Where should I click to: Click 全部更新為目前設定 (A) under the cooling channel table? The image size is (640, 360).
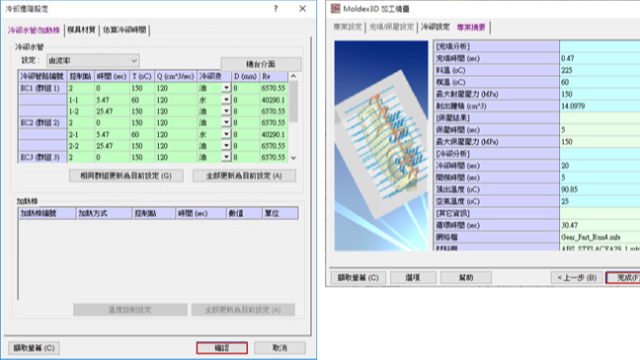point(244,176)
